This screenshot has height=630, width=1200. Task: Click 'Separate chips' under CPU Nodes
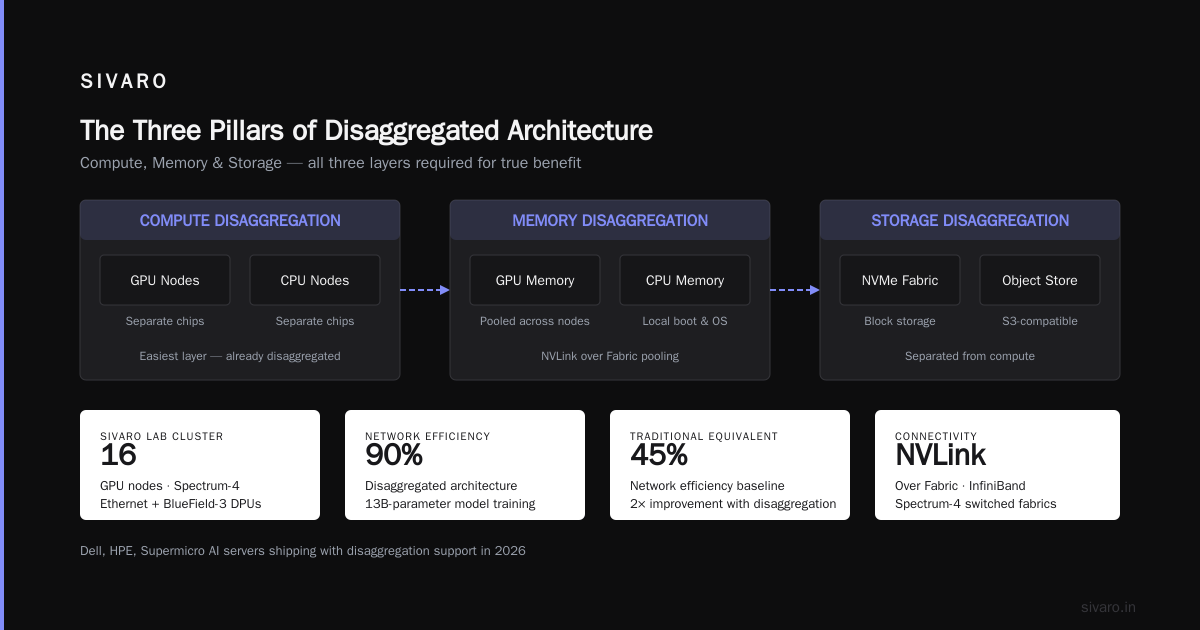315,321
